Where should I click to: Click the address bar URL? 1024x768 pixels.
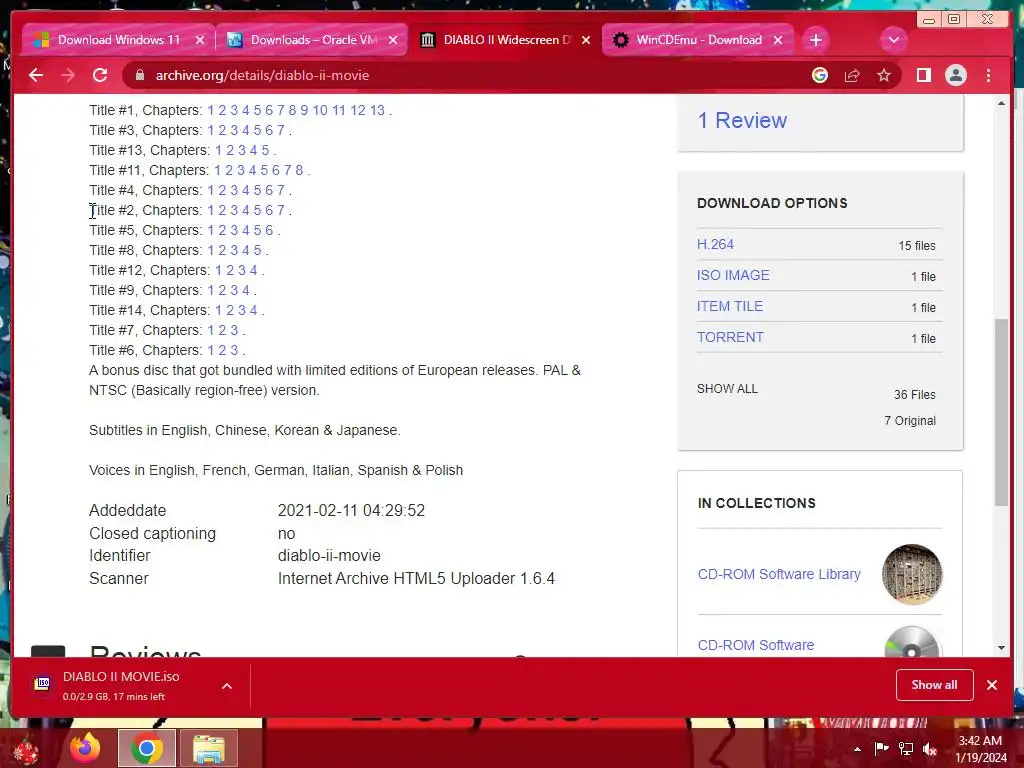click(262, 75)
